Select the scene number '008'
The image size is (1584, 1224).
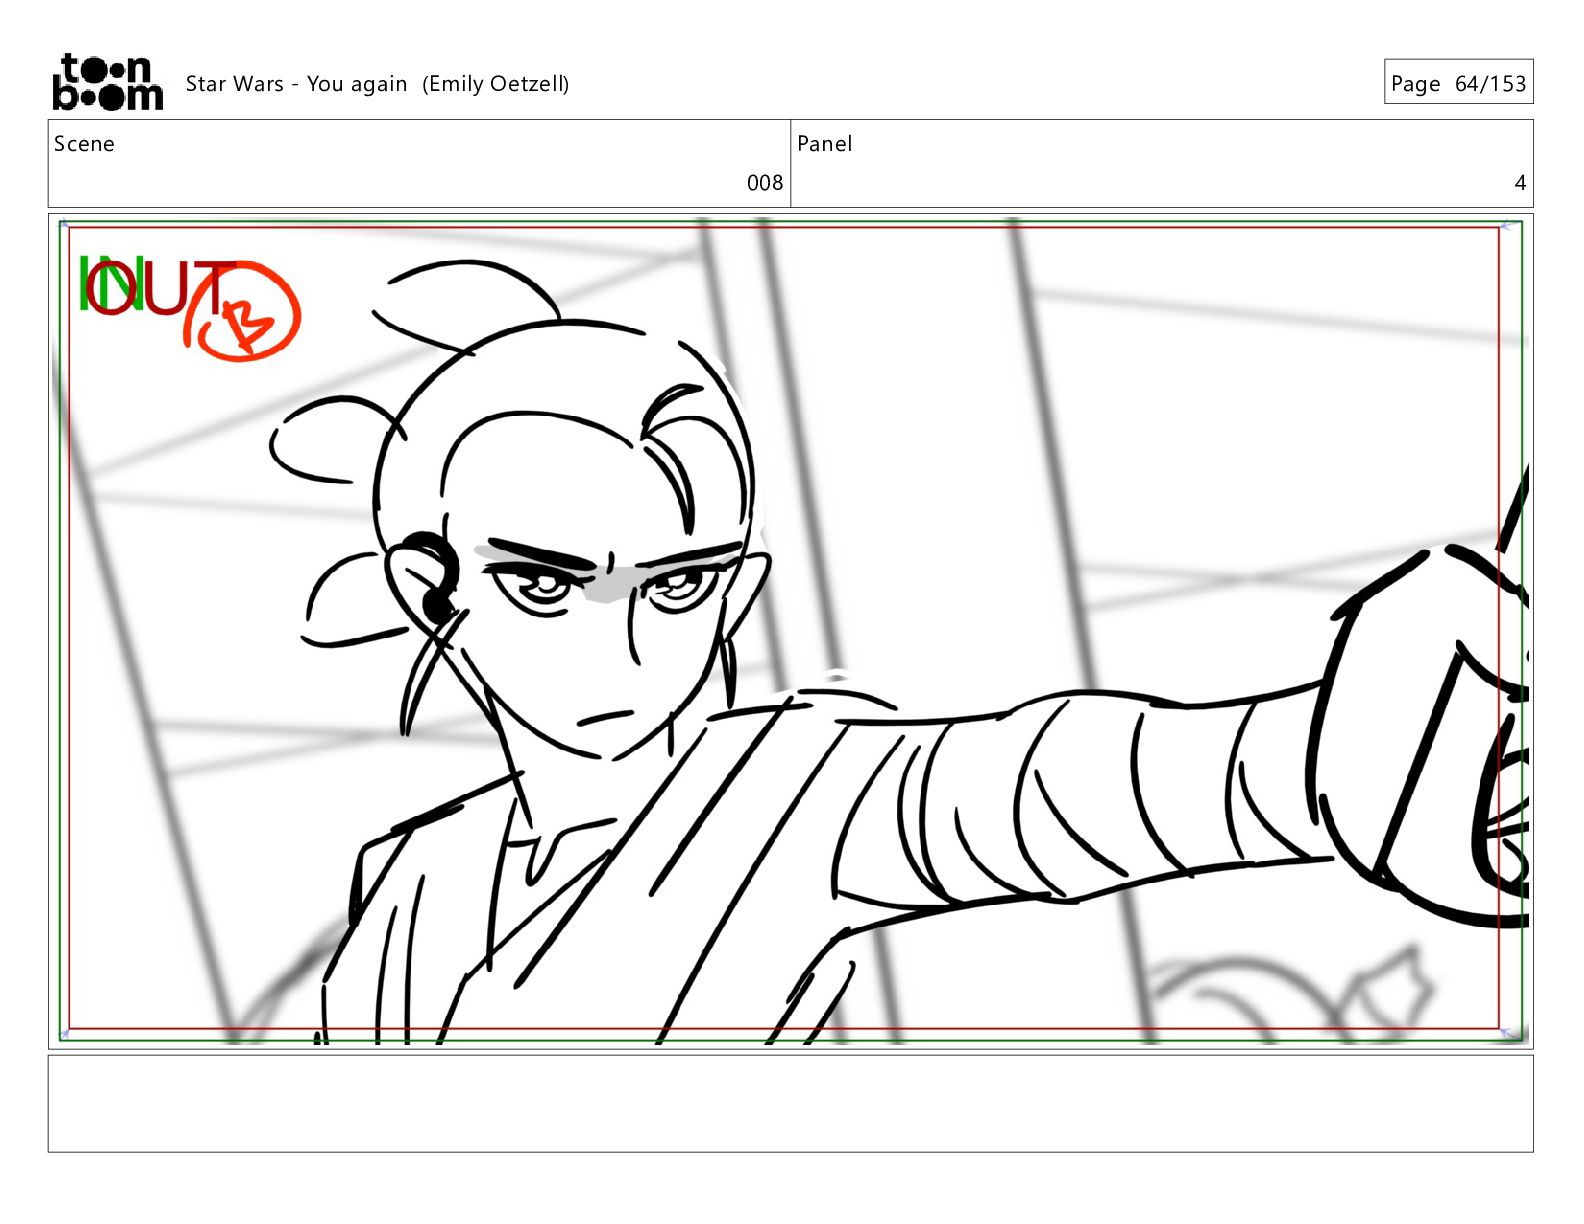[765, 183]
